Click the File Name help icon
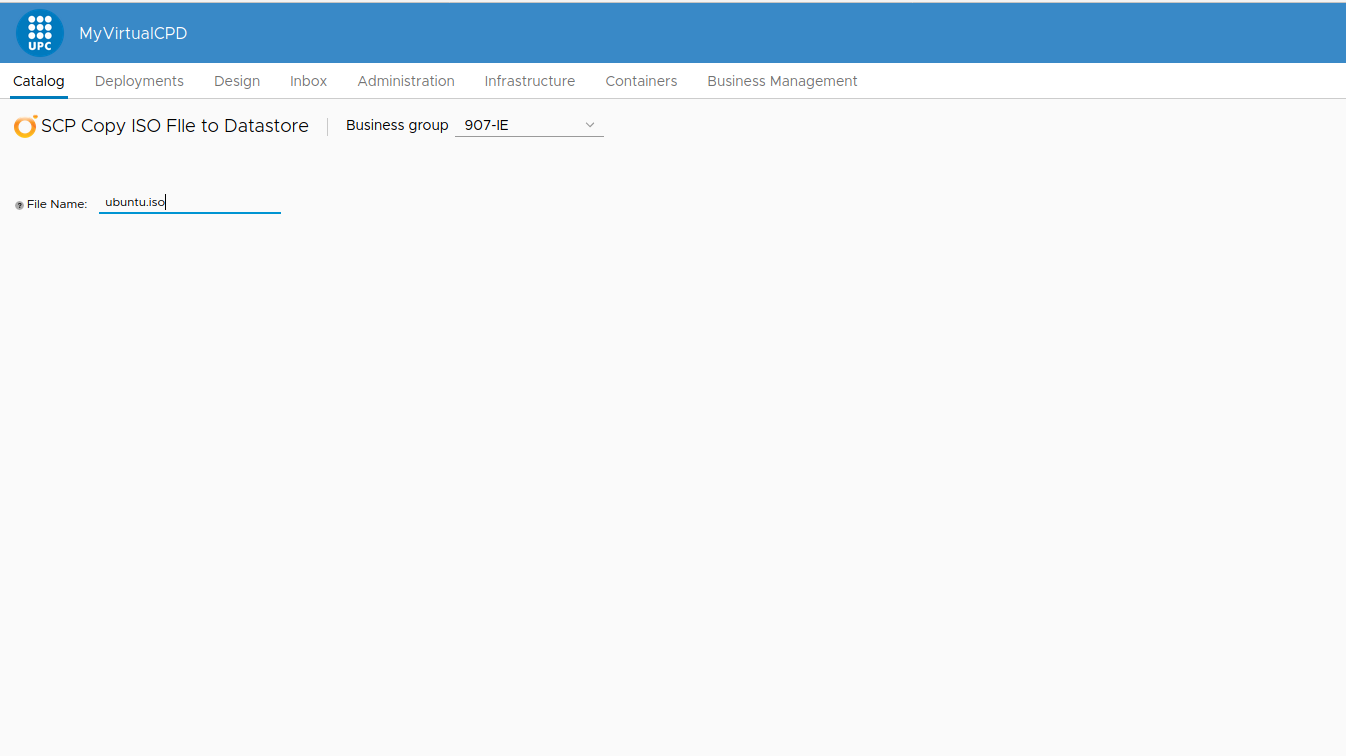The image size is (1346, 756). [19, 205]
